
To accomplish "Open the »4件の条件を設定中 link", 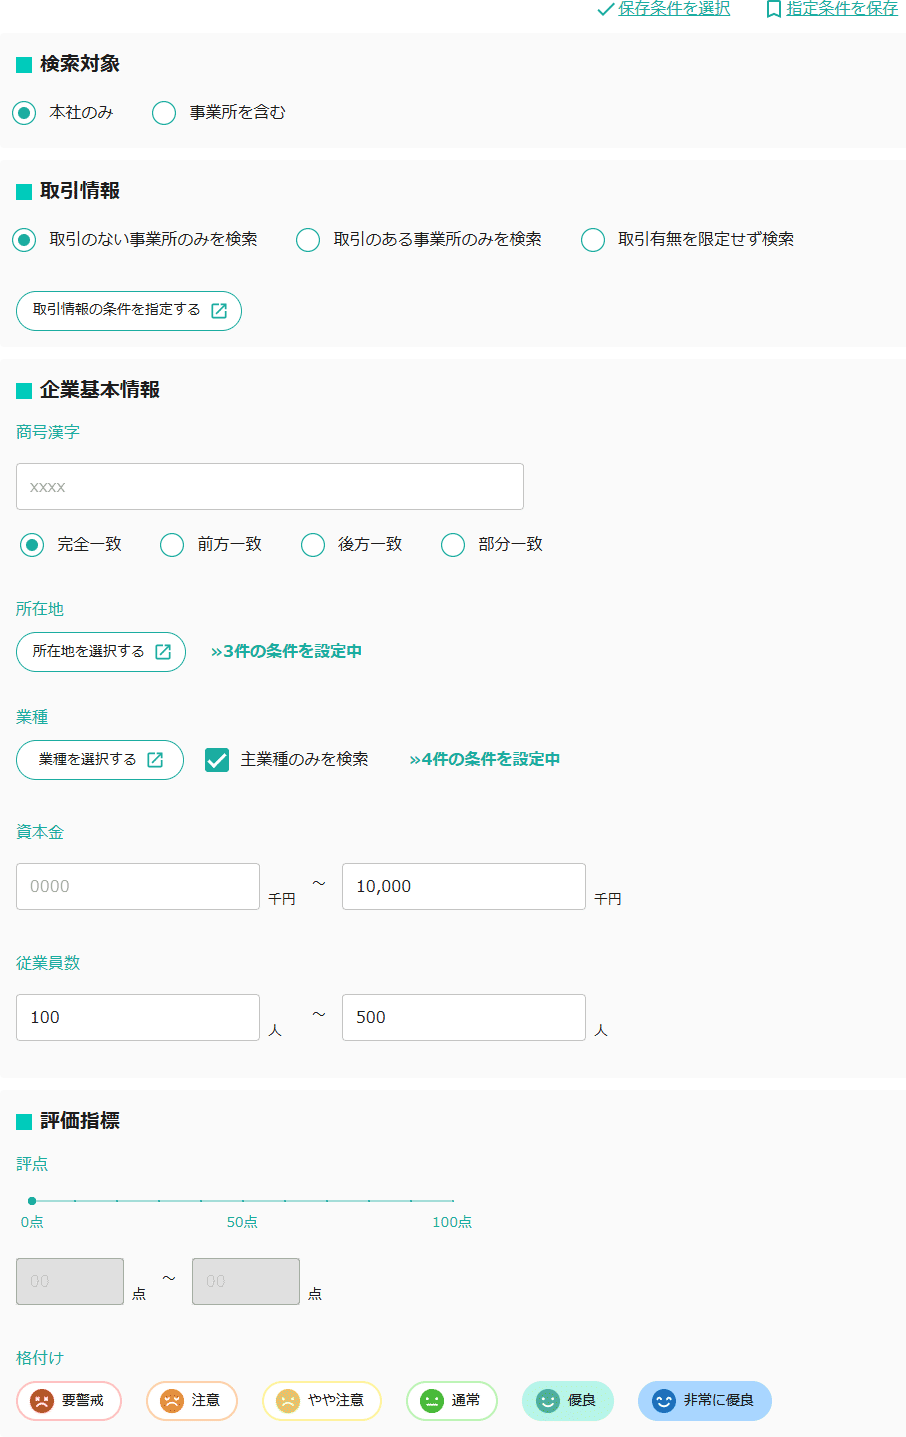I will pos(485,759).
